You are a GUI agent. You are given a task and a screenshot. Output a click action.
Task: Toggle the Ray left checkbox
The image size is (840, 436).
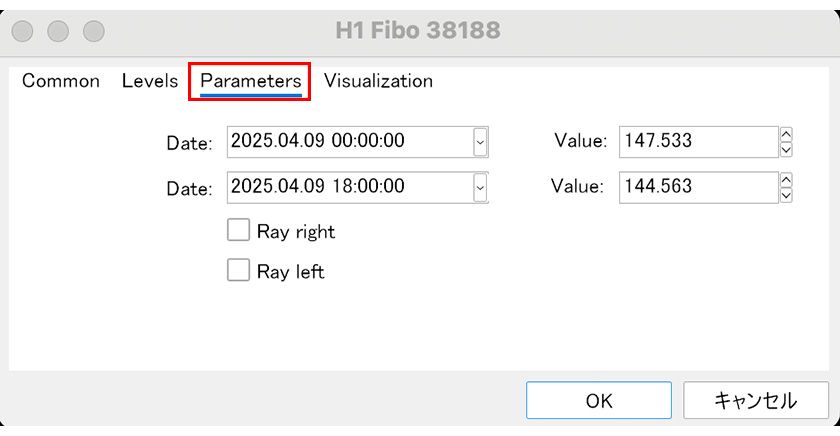tap(238, 270)
